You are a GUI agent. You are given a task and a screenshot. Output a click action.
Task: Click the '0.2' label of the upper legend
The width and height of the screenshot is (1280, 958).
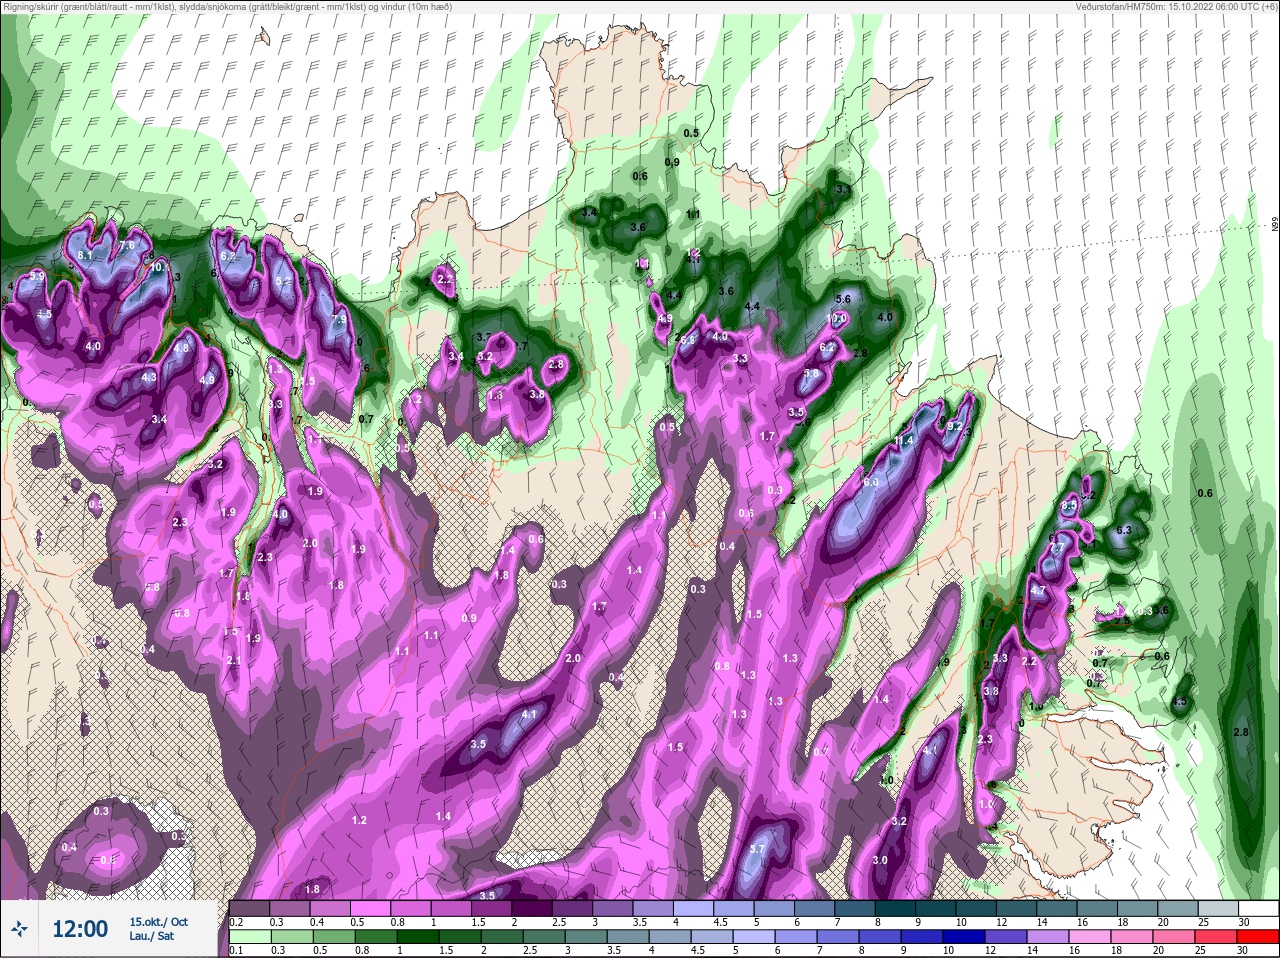[x=237, y=922]
